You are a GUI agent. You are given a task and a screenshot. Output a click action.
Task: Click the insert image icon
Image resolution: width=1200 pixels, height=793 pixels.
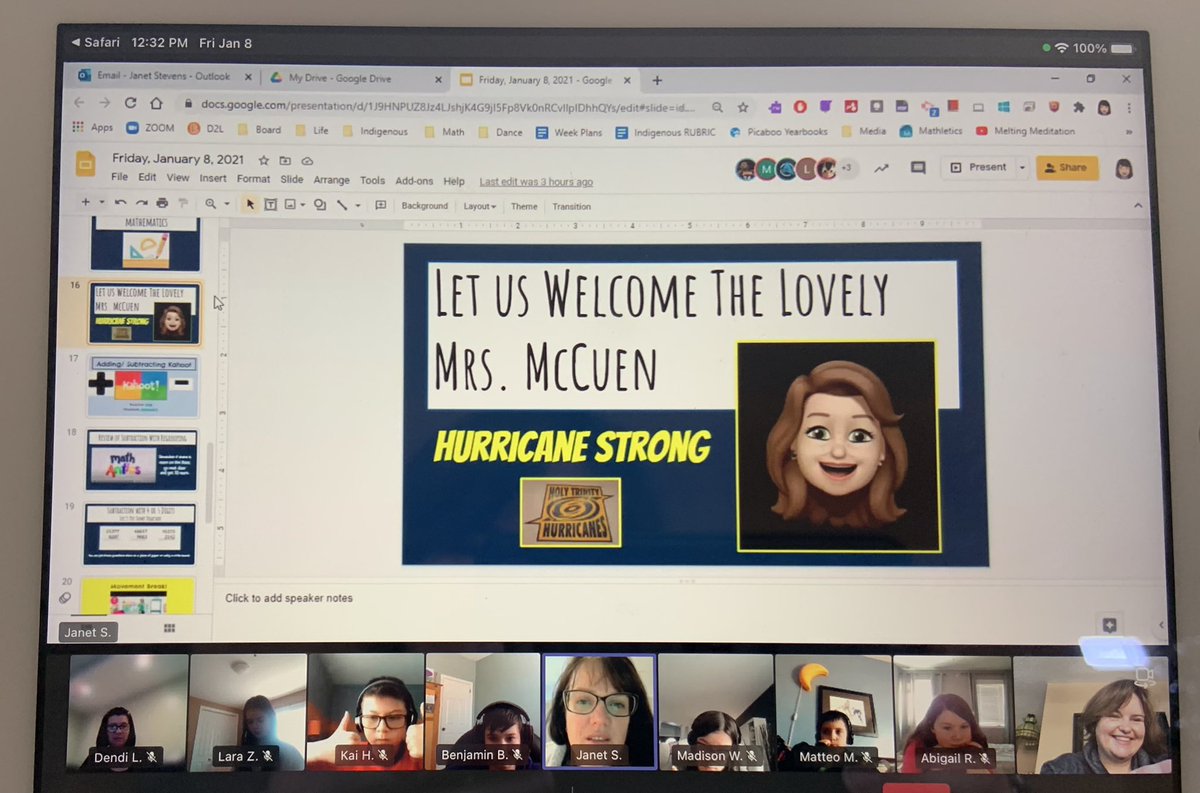290,205
